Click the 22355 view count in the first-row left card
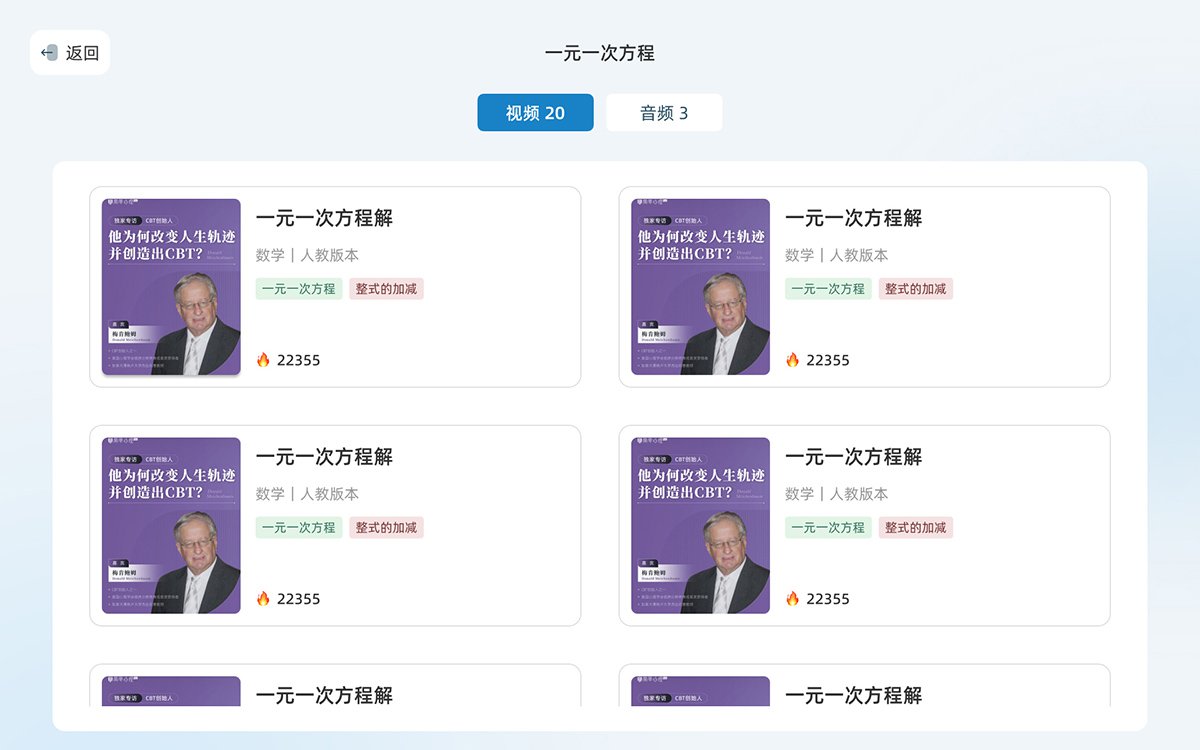The width and height of the screenshot is (1200, 750). 299,360
